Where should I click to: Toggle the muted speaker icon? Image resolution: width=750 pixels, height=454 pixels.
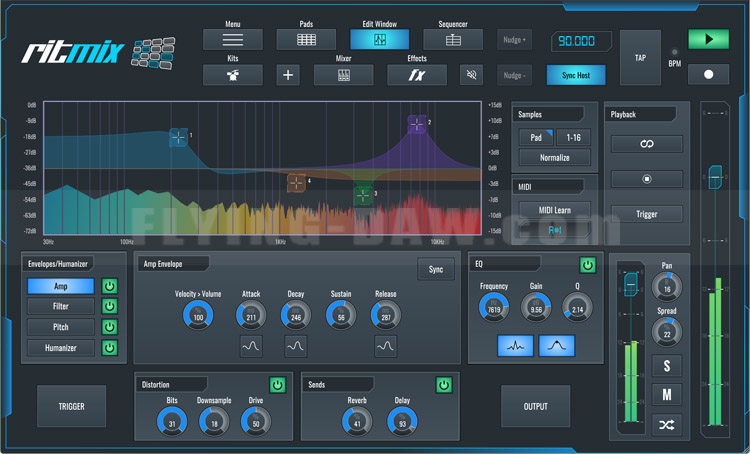click(471, 75)
